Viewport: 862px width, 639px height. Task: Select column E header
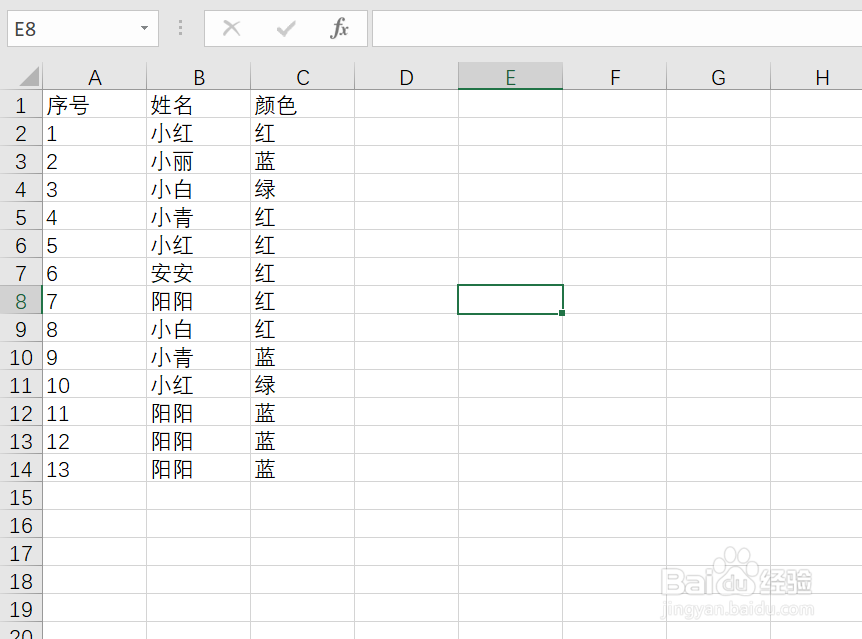pyautogui.click(x=510, y=77)
